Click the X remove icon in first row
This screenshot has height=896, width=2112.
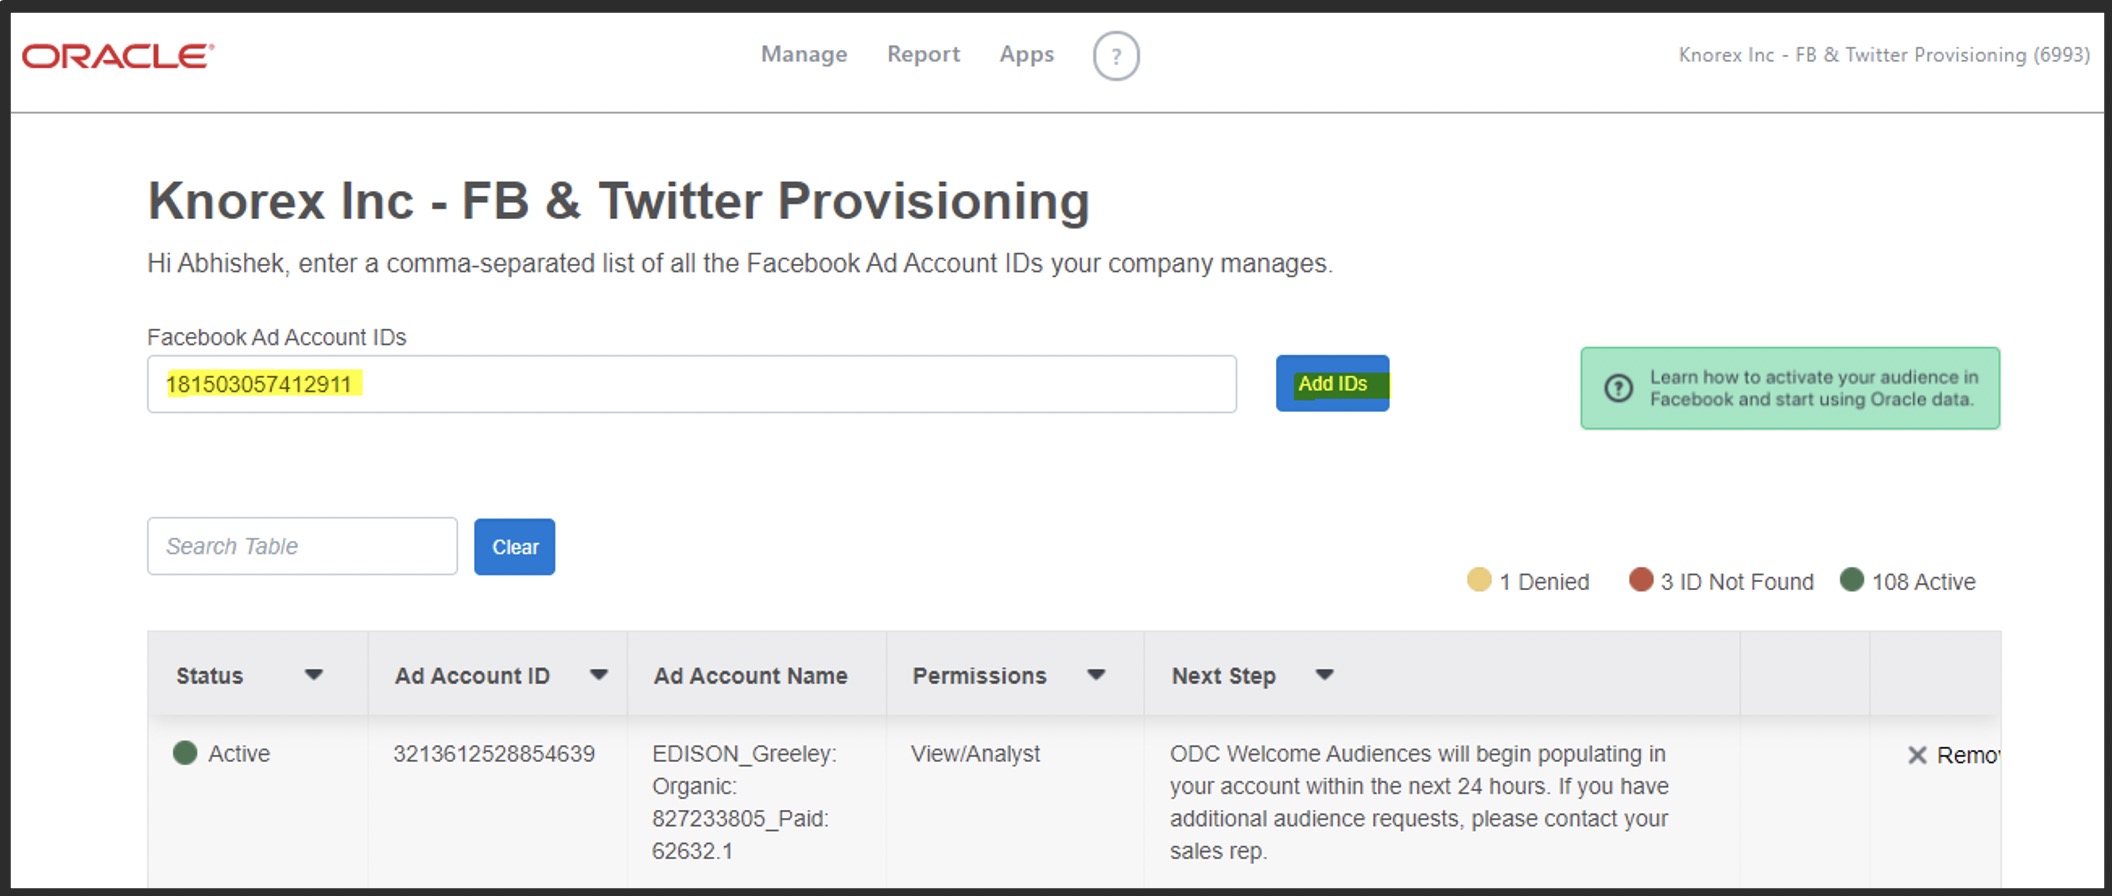tap(1917, 755)
